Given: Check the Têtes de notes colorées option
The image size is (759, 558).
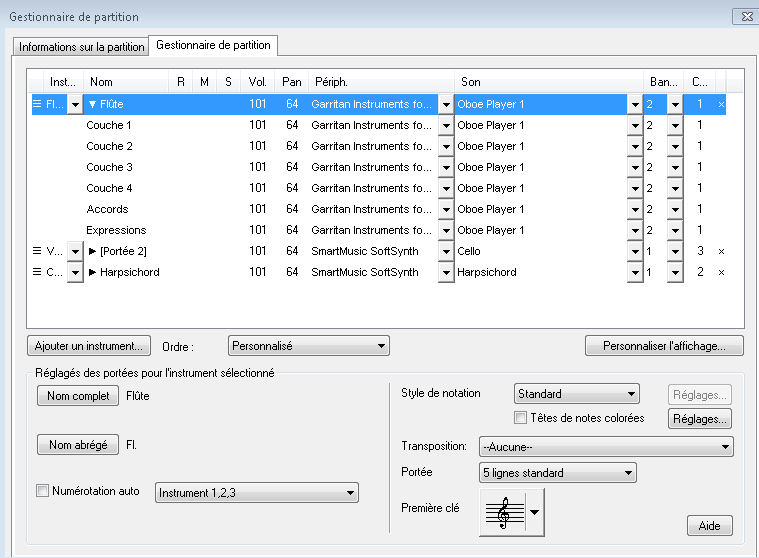Looking at the screenshot, I should click(x=520, y=418).
